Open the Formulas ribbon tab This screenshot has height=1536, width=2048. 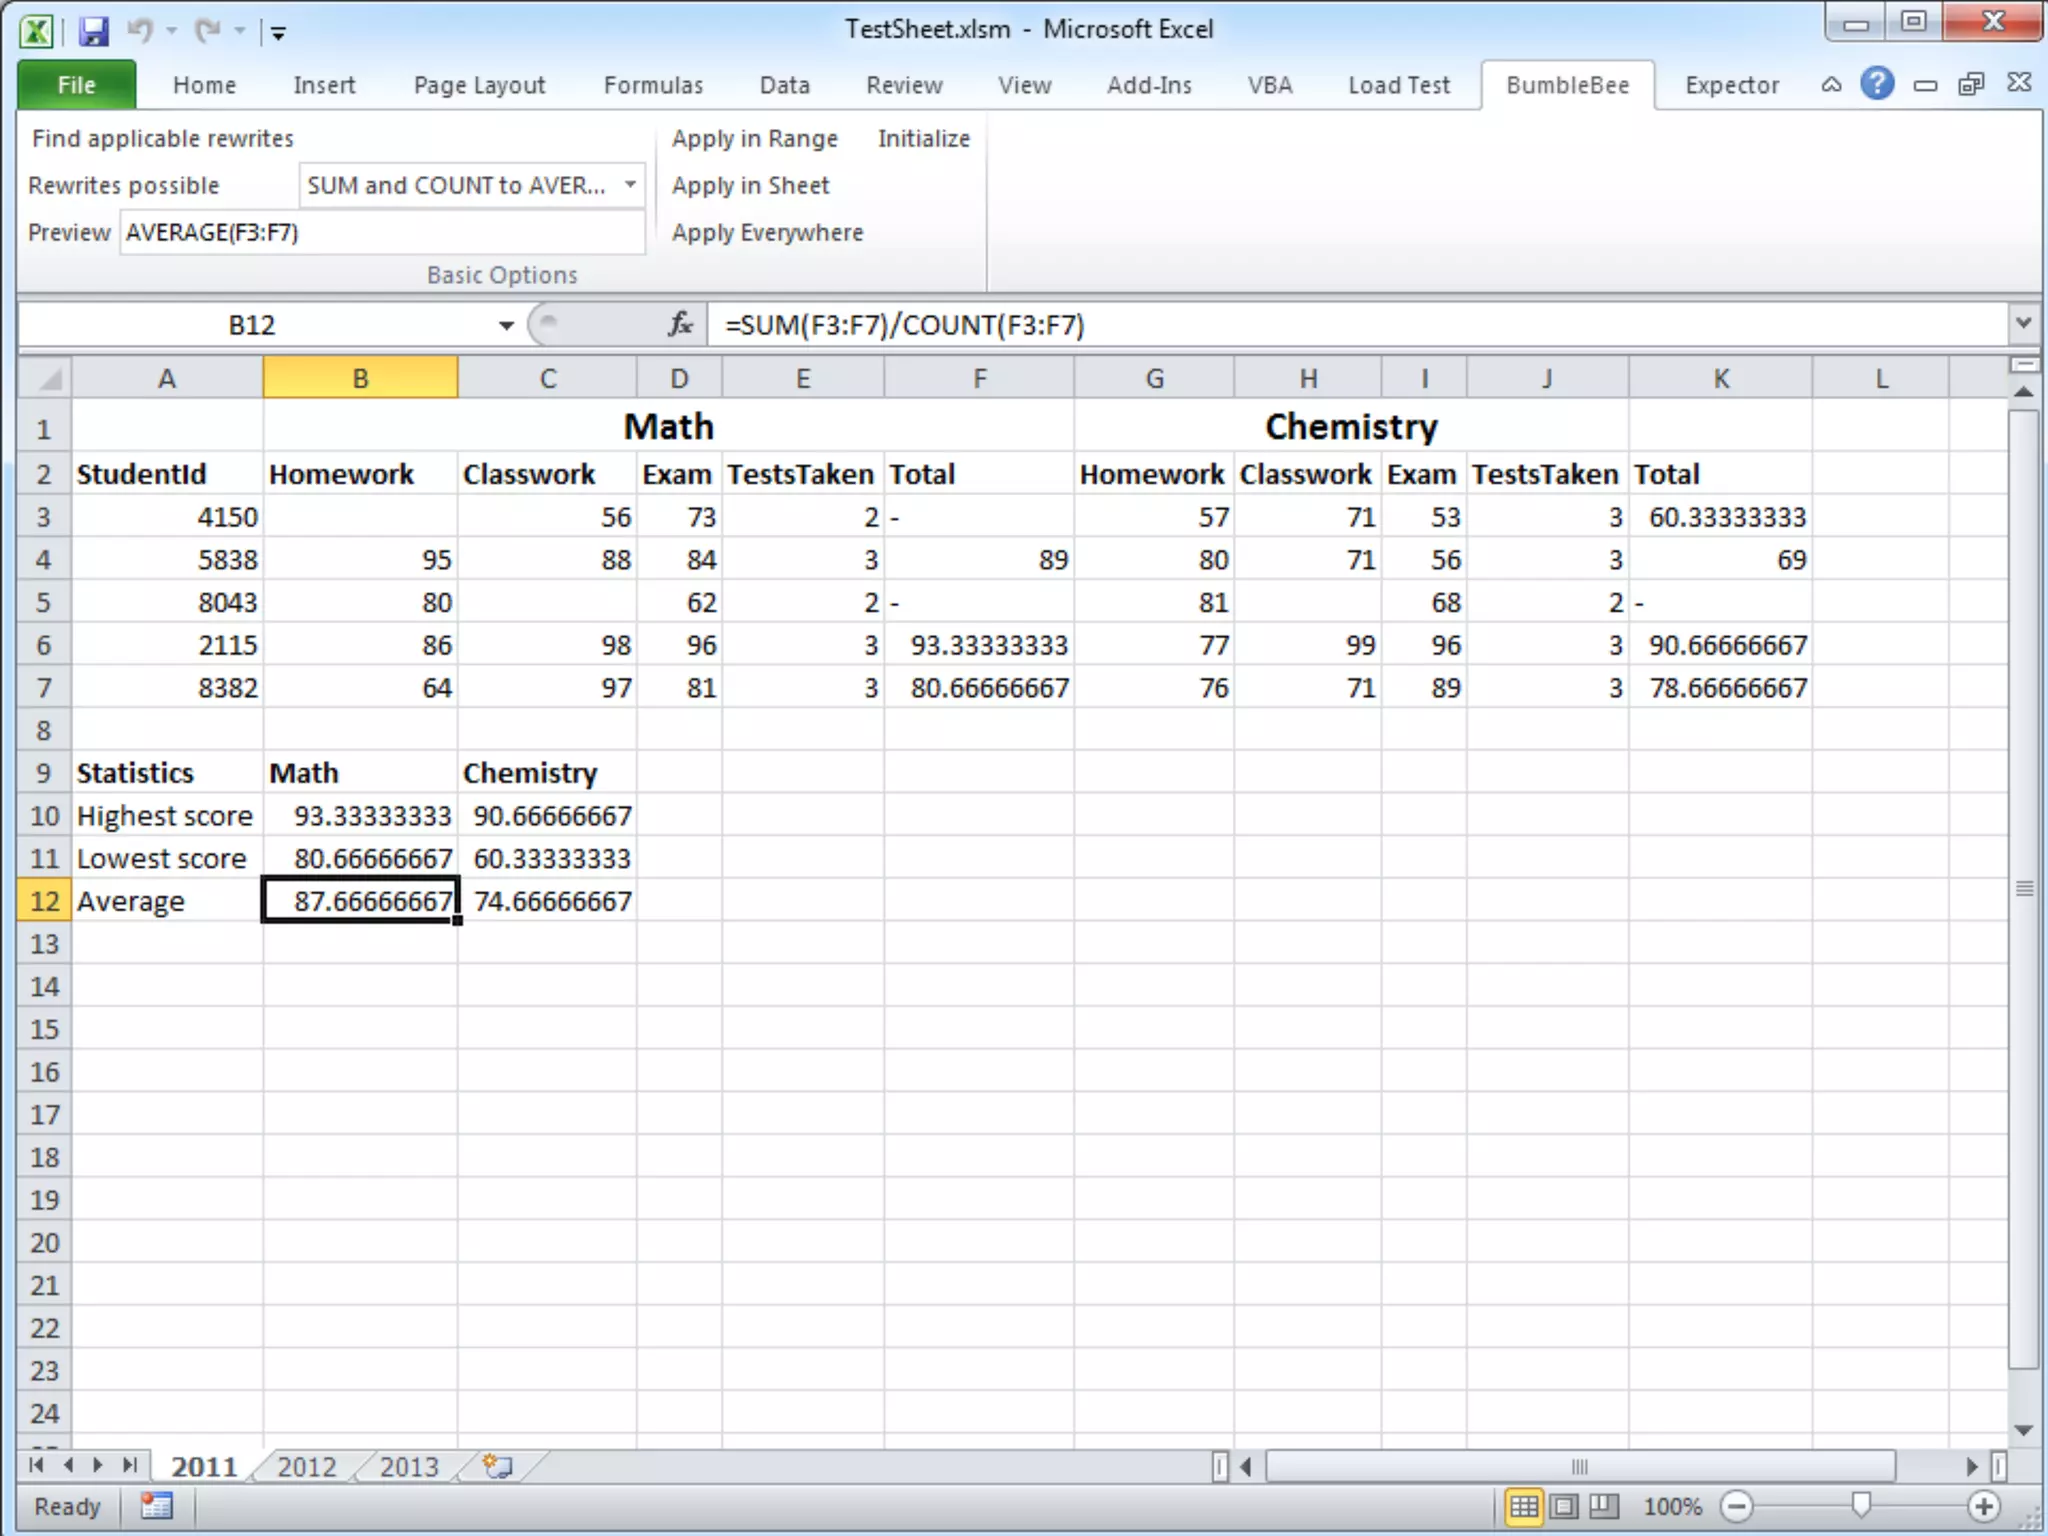tap(653, 85)
